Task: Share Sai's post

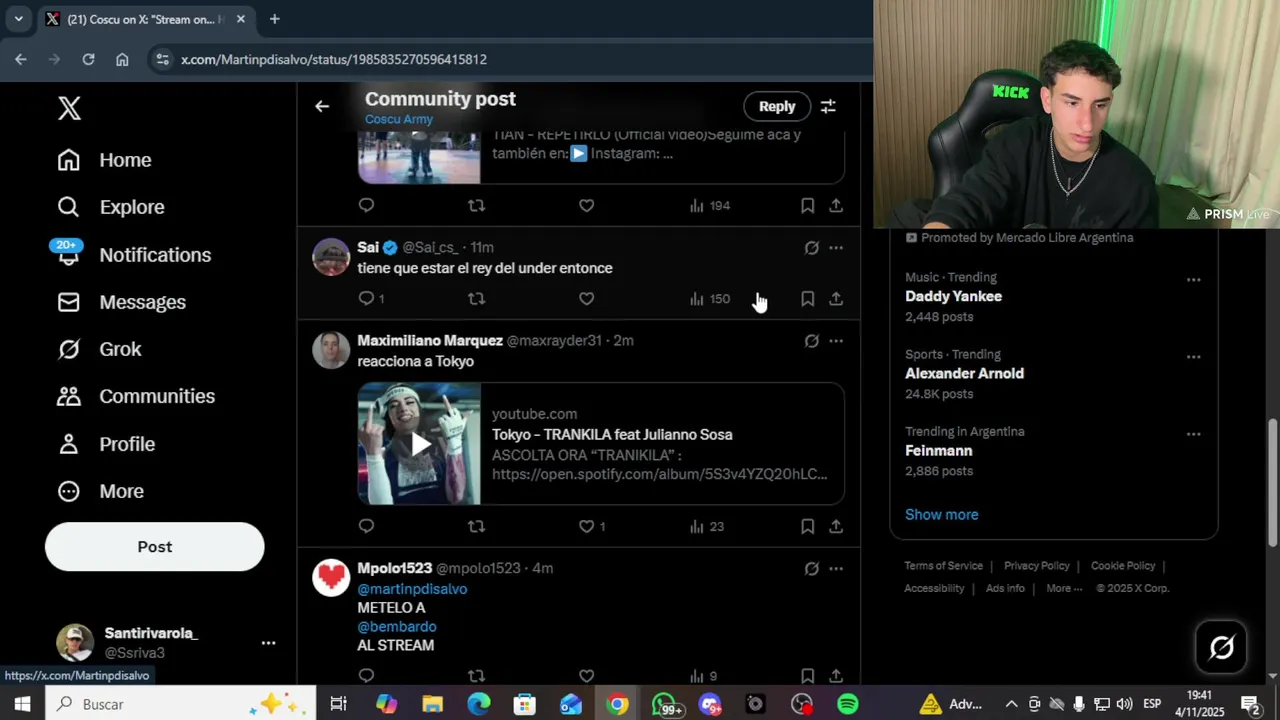Action: [x=836, y=298]
